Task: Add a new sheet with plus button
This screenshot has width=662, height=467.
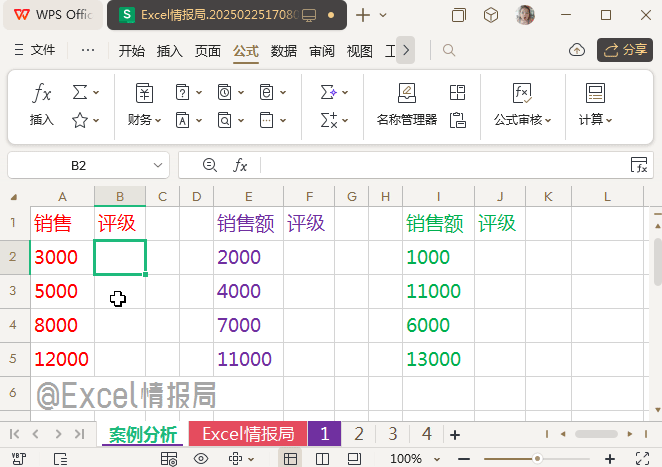Action: (455, 434)
